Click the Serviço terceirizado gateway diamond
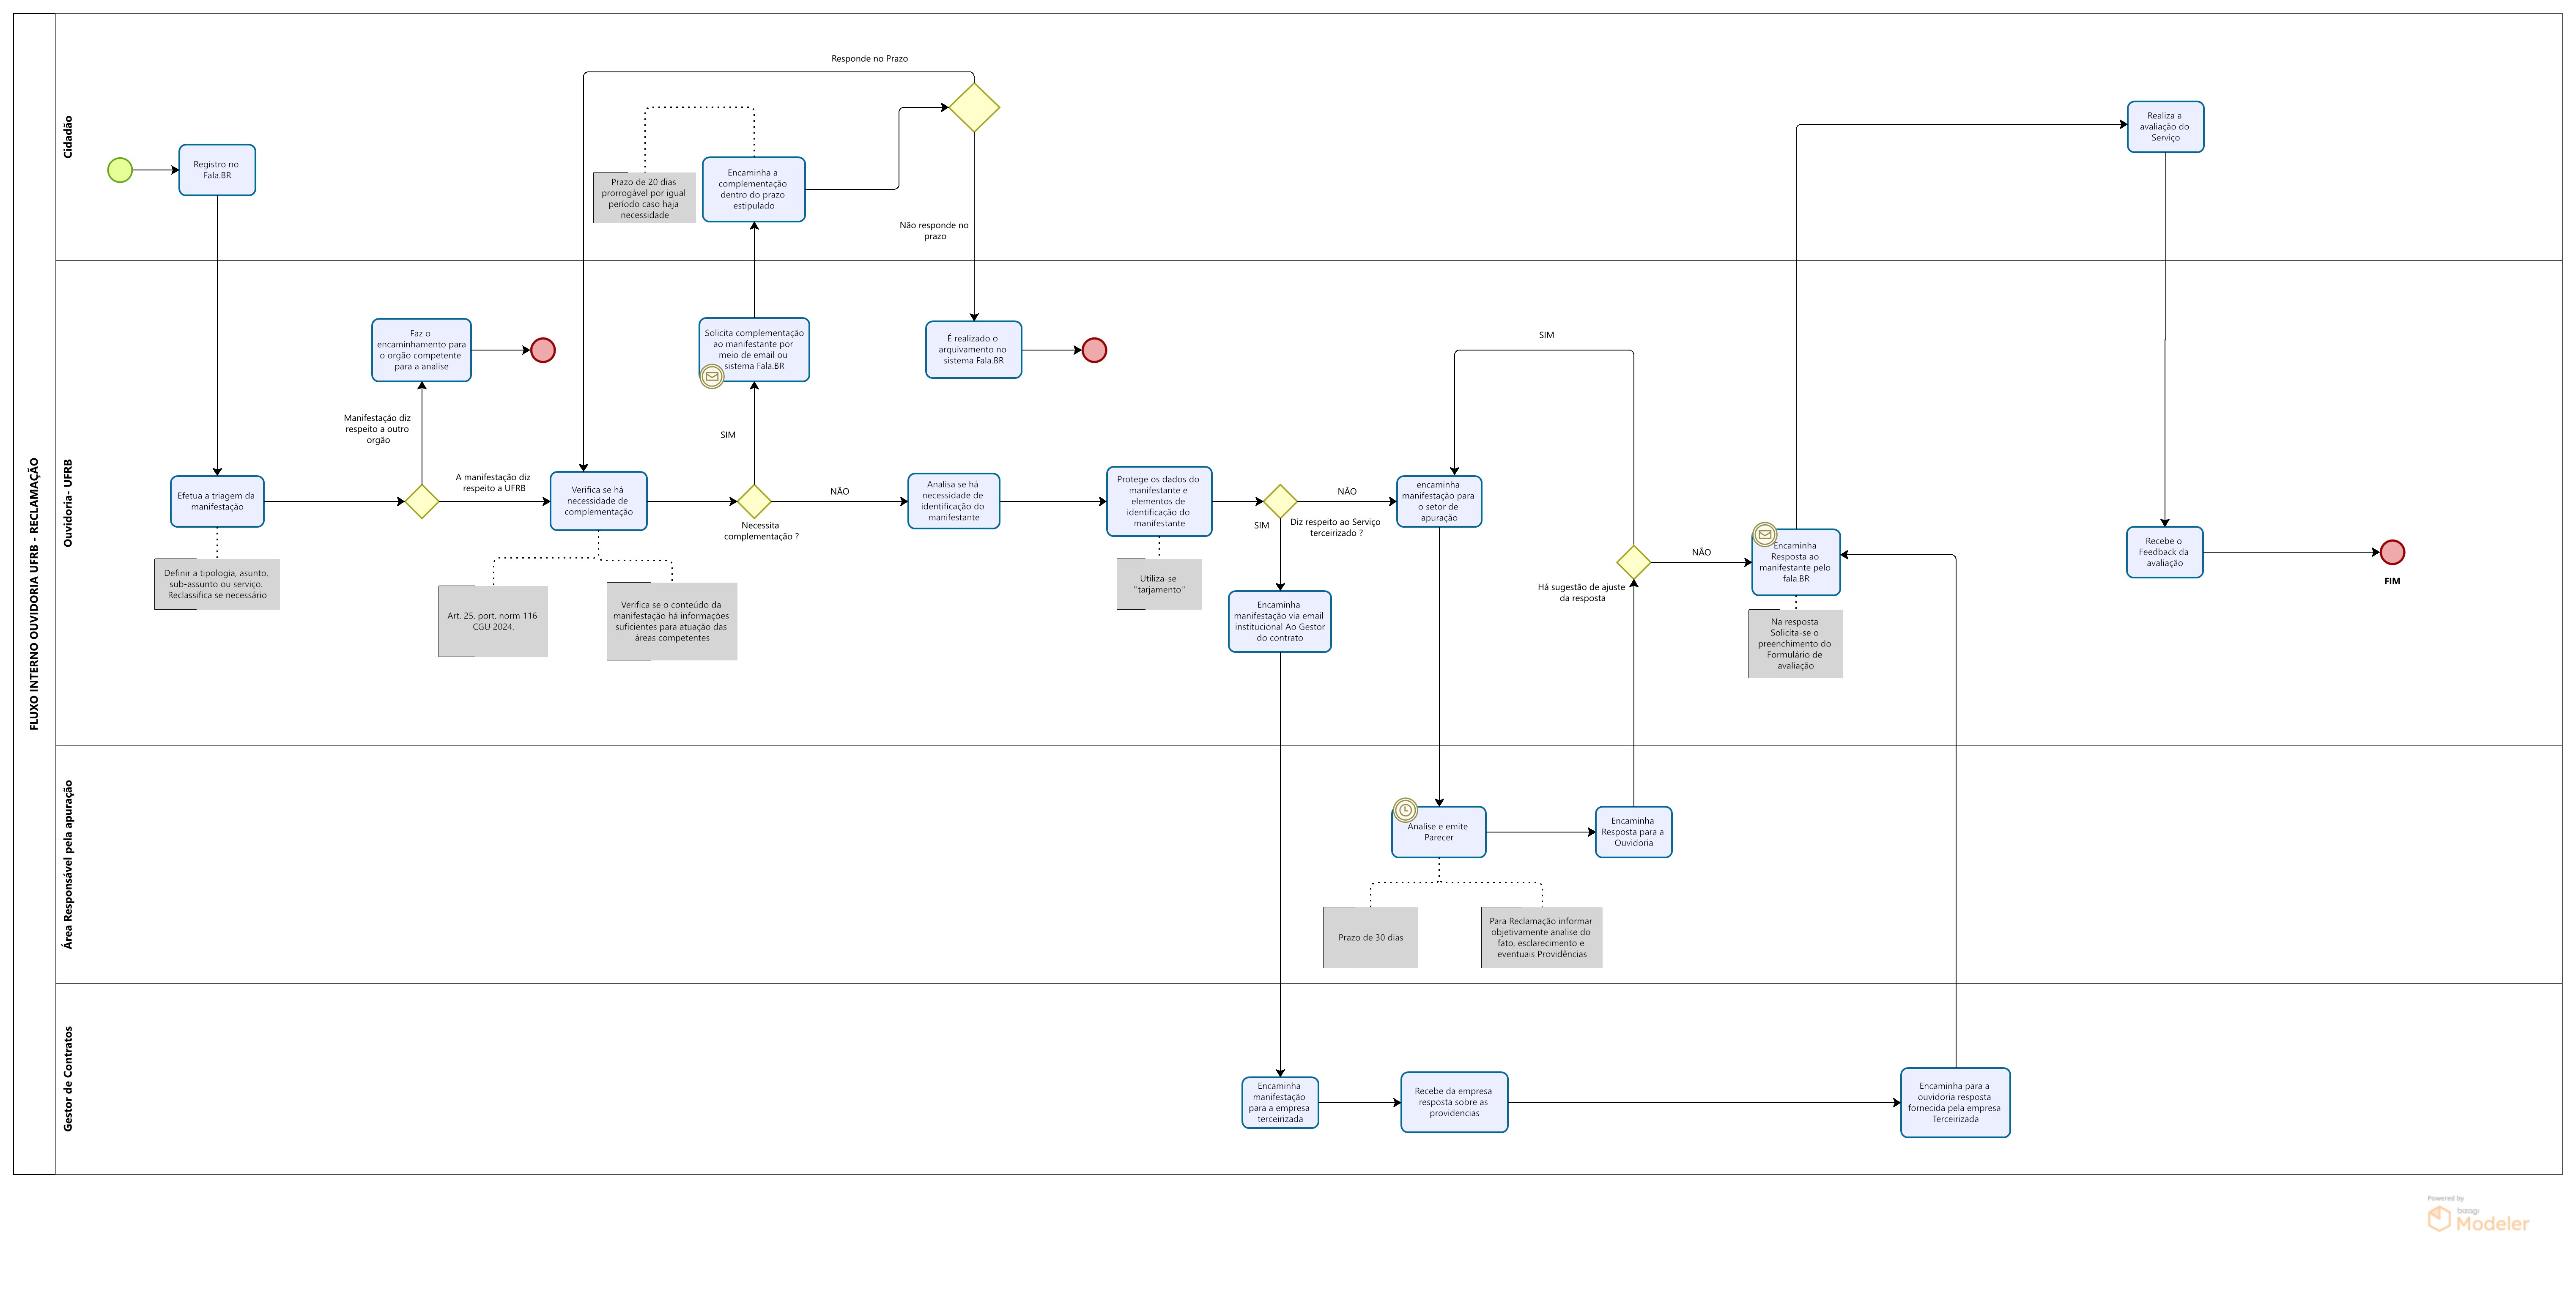 pyautogui.click(x=1280, y=501)
